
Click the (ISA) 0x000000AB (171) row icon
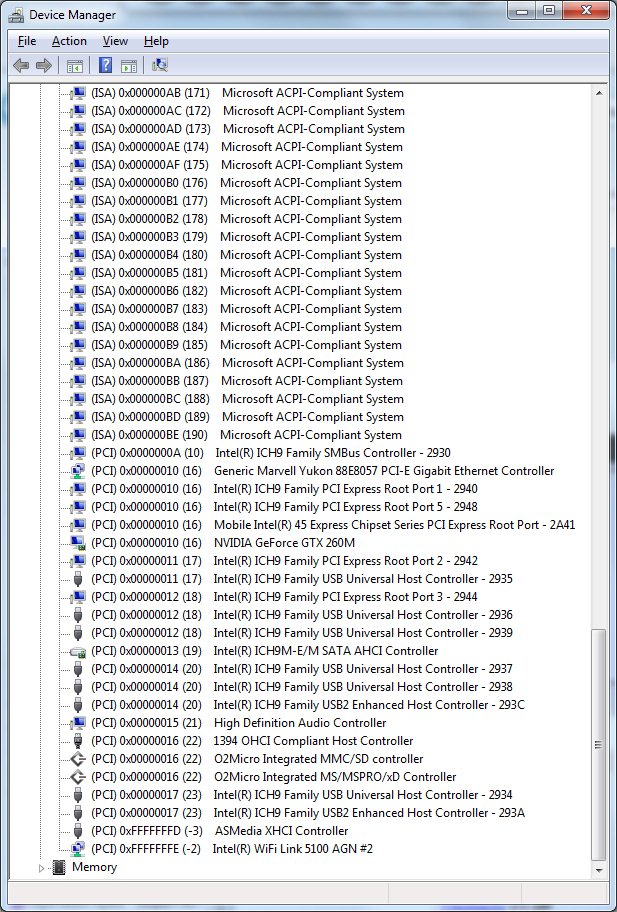click(x=77, y=92)
